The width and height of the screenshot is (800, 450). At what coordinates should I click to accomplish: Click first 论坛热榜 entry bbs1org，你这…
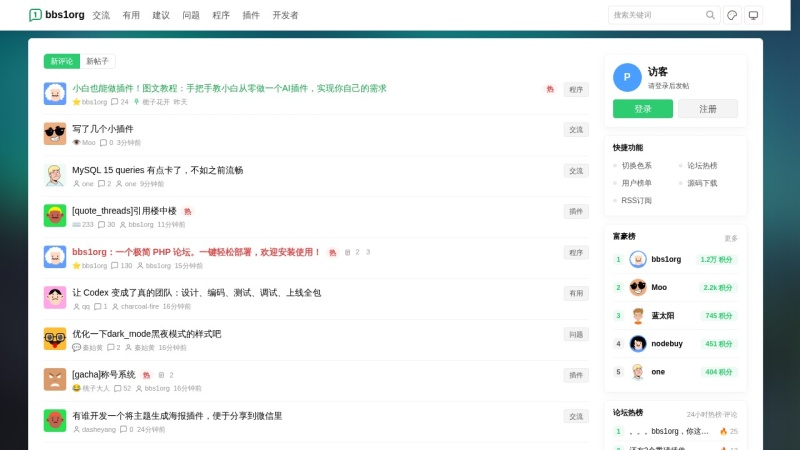669,432
